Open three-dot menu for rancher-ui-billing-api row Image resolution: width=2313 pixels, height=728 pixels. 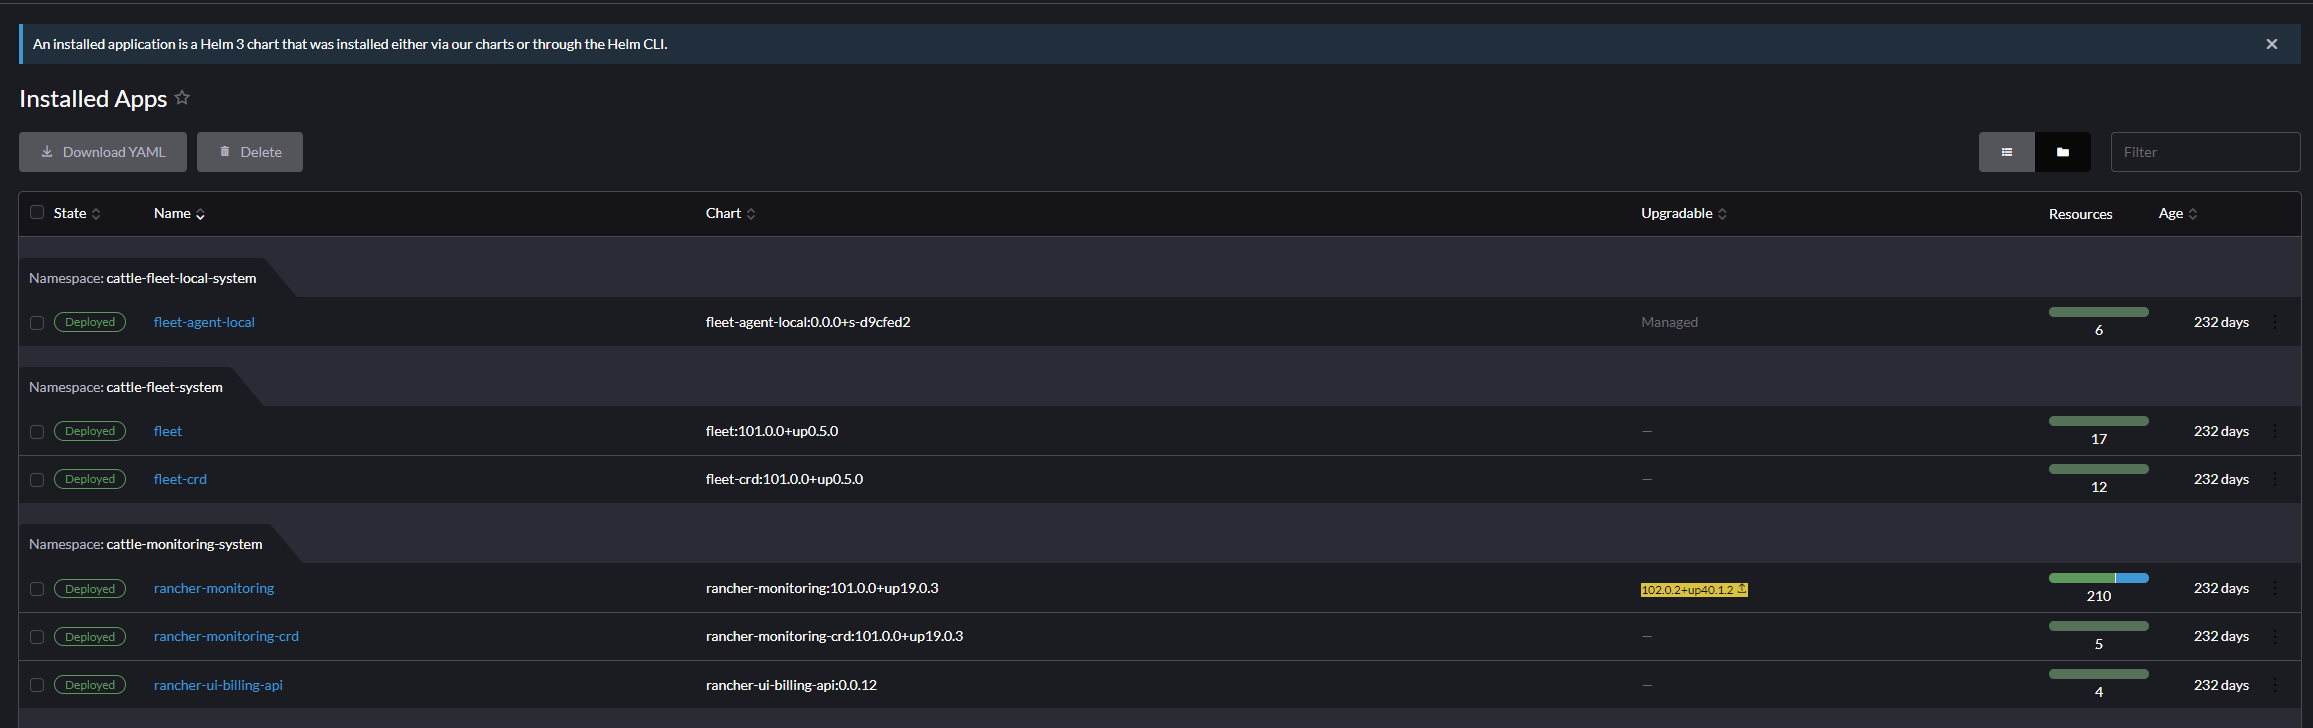pyautogui.click(x=2275, y=685)
